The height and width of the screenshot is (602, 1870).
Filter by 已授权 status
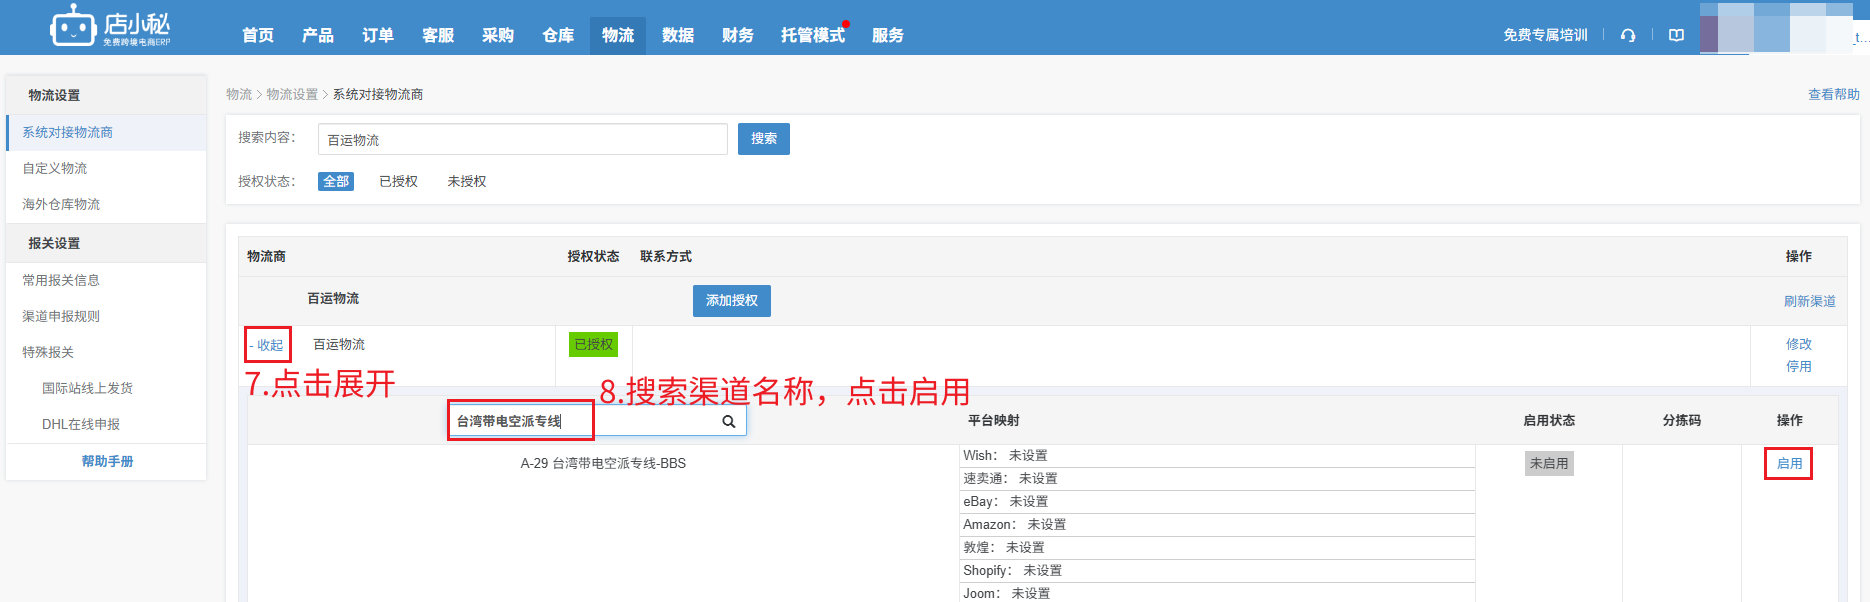(x=398, y=181)
